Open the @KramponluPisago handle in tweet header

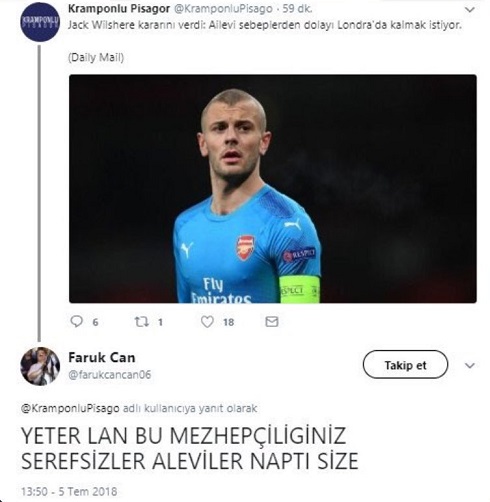pyautogui.click(x=223, y=9)
